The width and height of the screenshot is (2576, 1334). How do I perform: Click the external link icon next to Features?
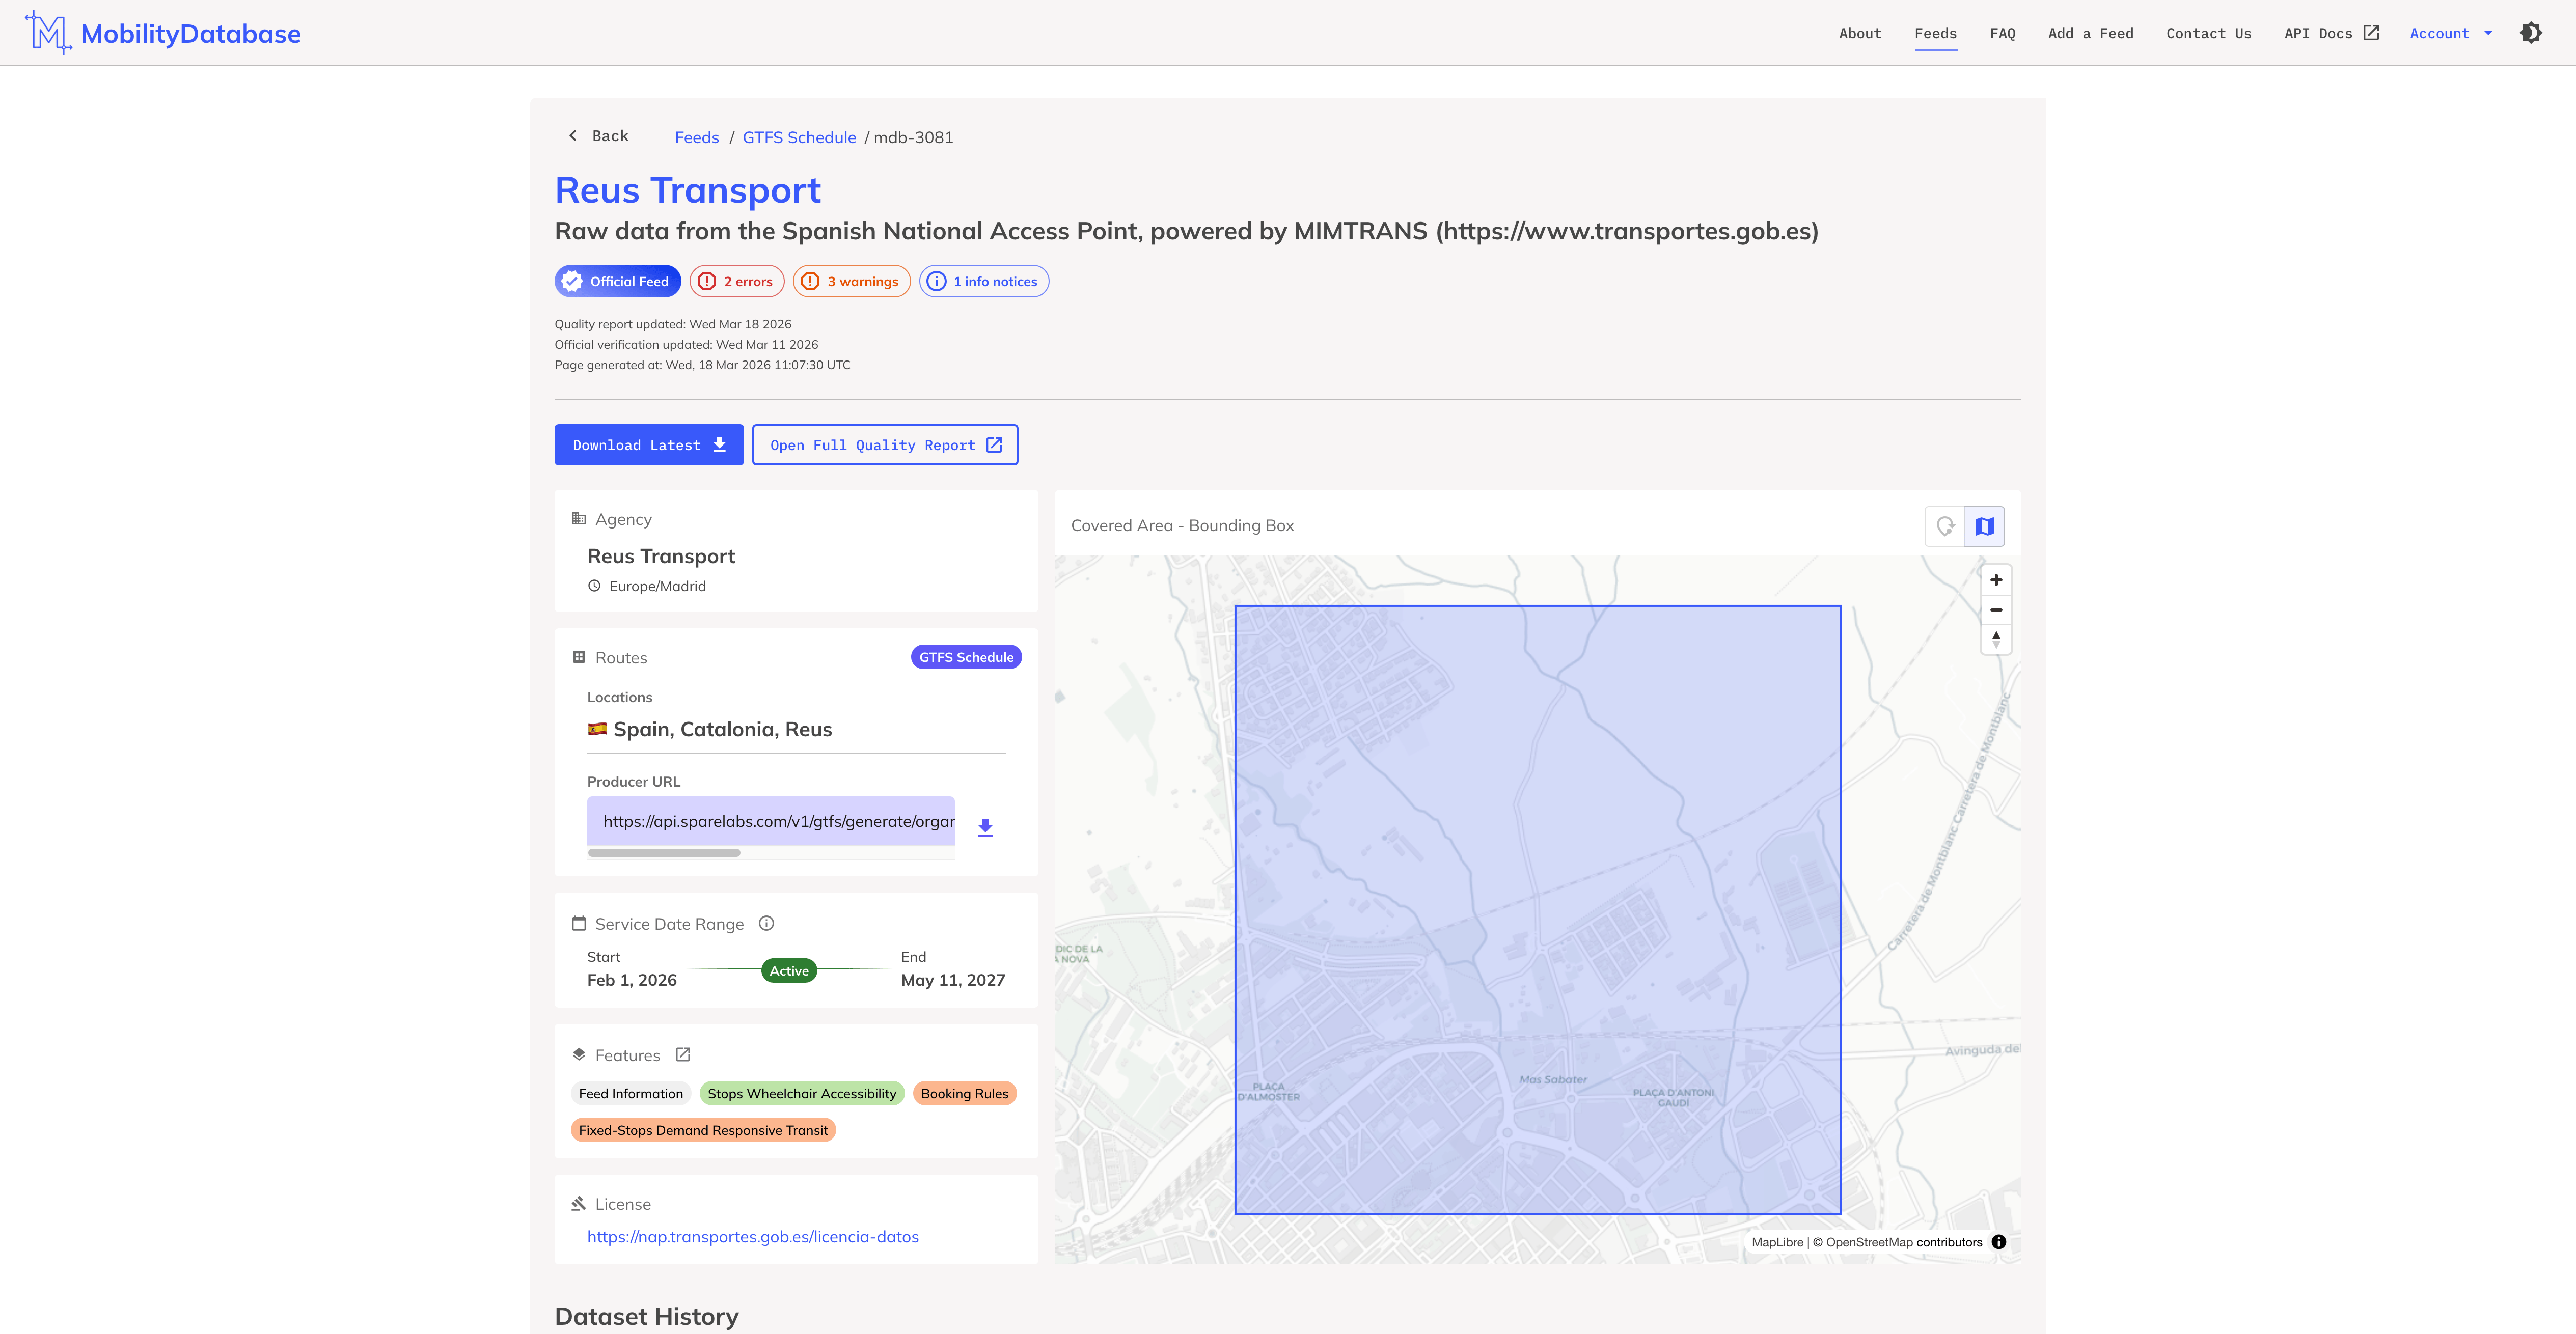pyautogui.click(x=683, y=1054)
